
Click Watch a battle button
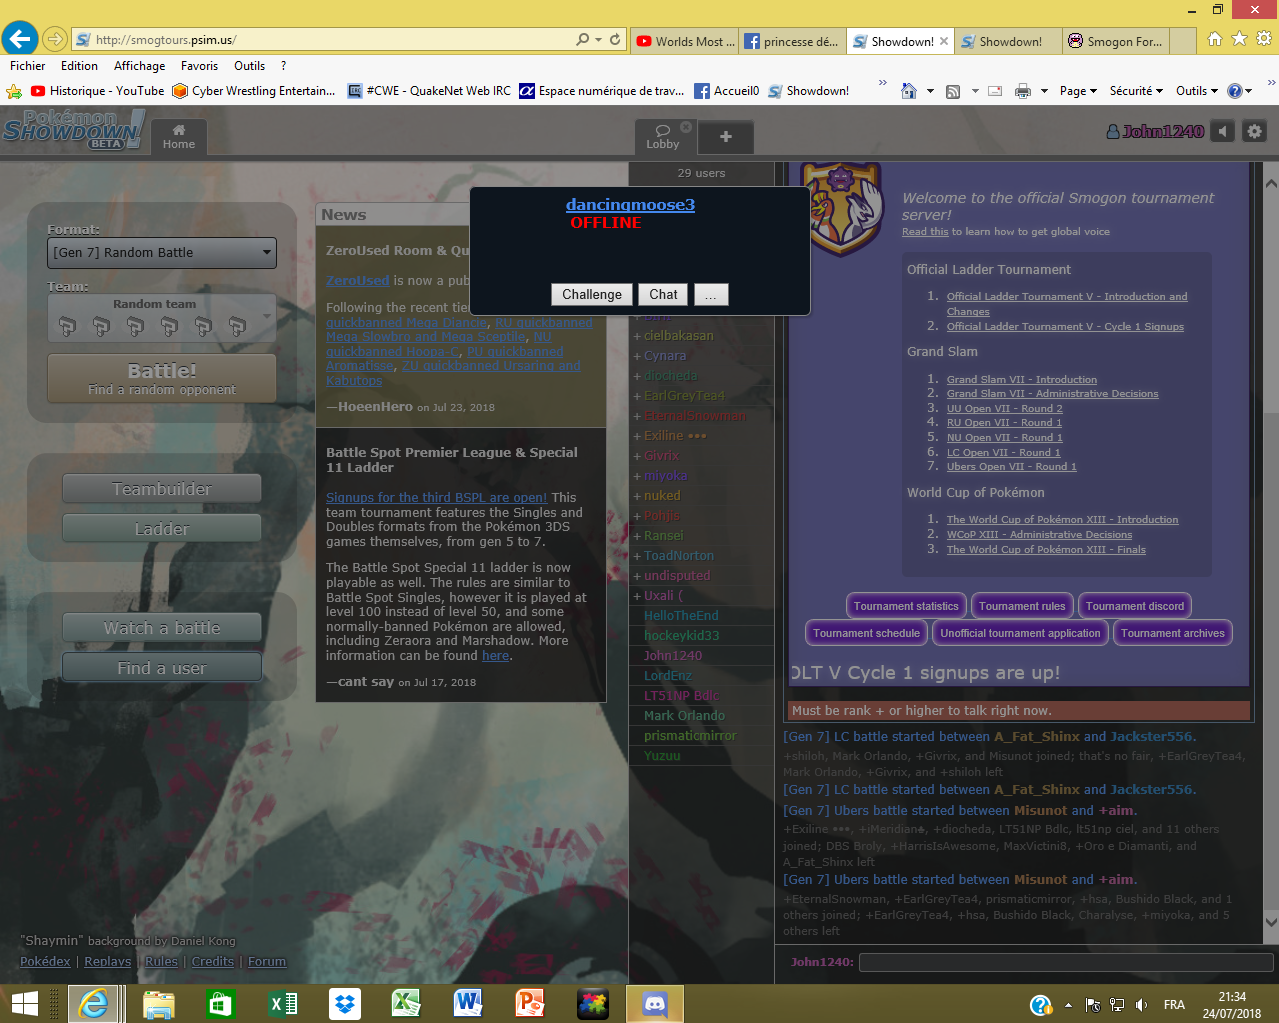click(162, 628)
